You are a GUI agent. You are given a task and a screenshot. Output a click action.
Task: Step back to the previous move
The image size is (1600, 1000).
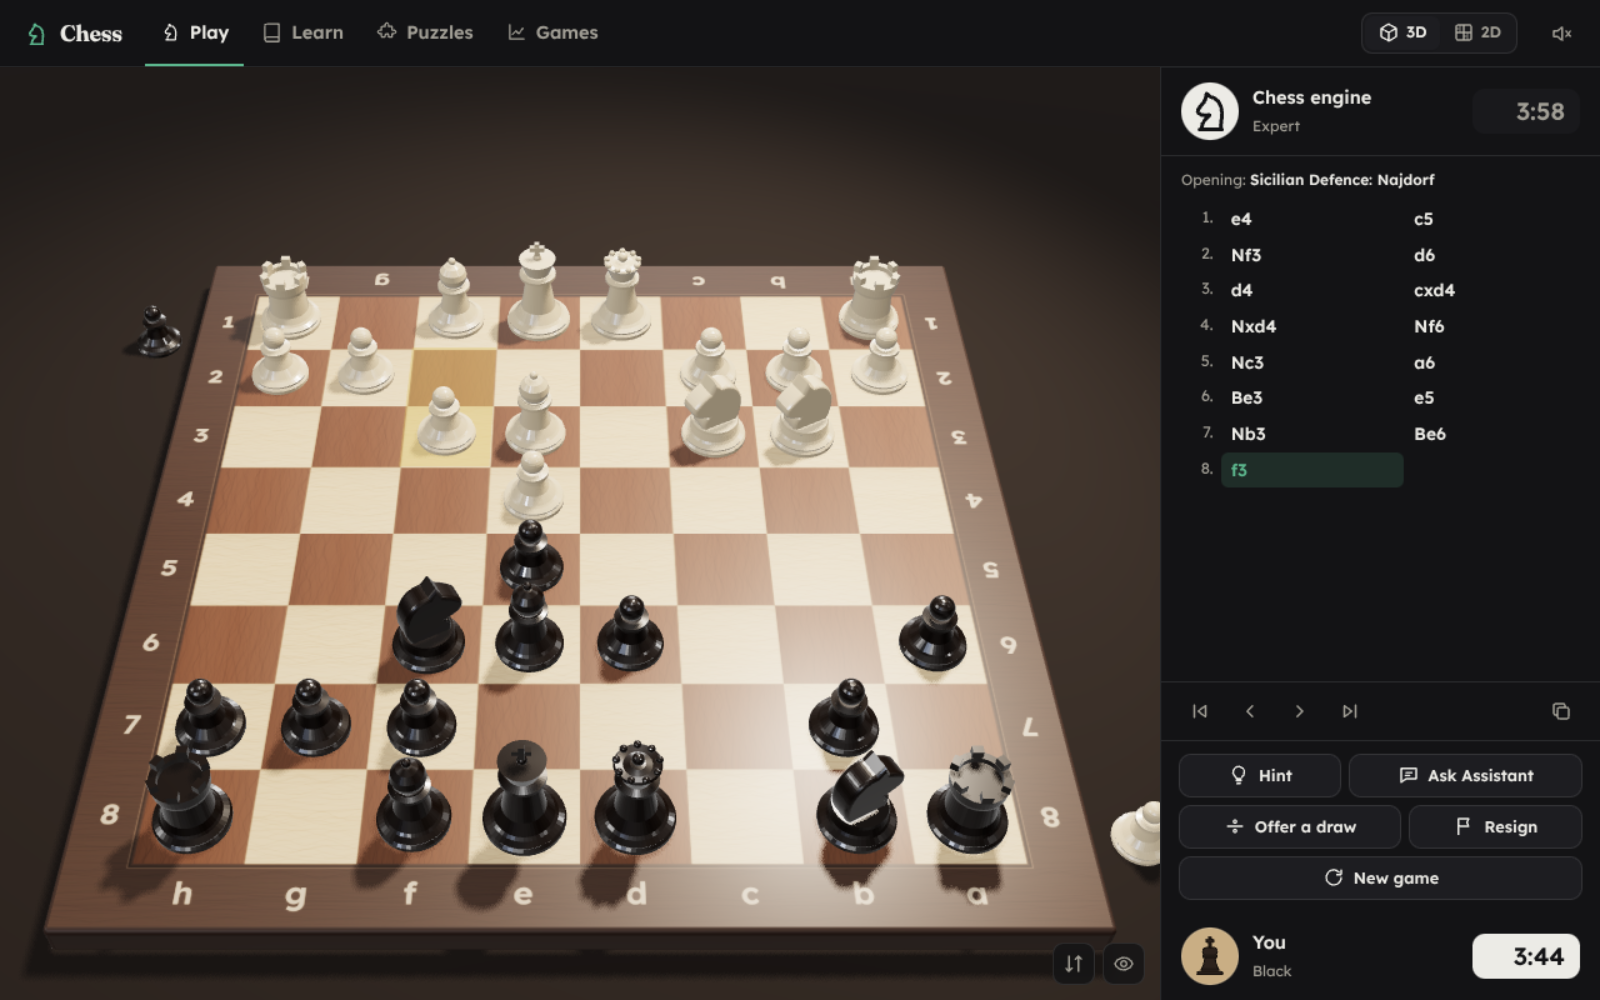[x=1250, y=711]
